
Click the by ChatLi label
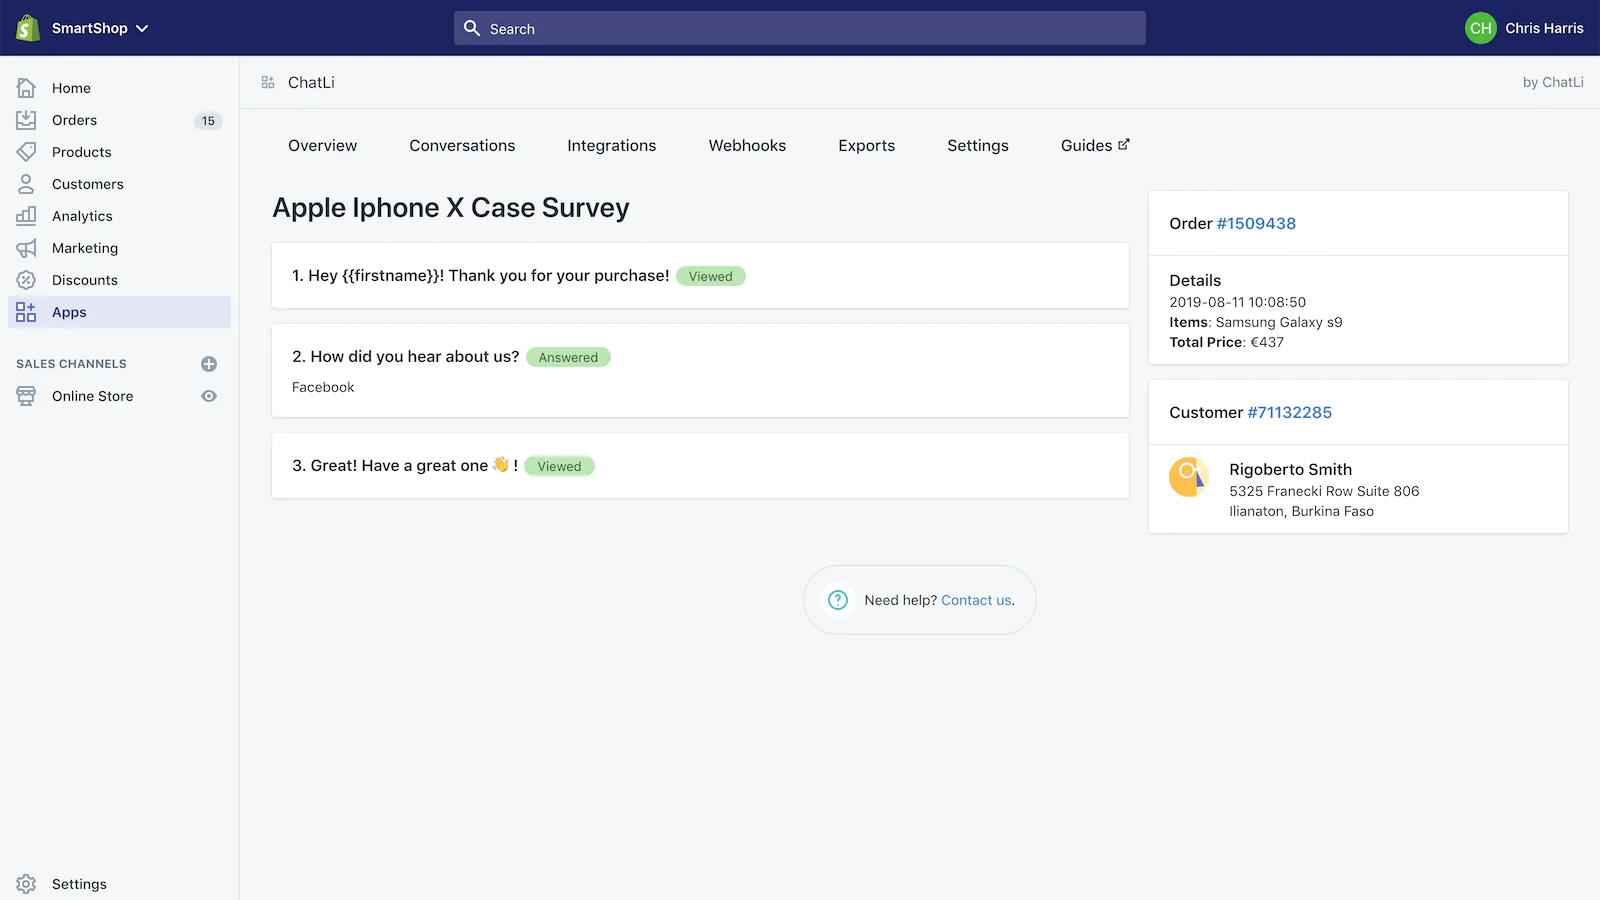pyautogui.click(x=1553, y=82)
